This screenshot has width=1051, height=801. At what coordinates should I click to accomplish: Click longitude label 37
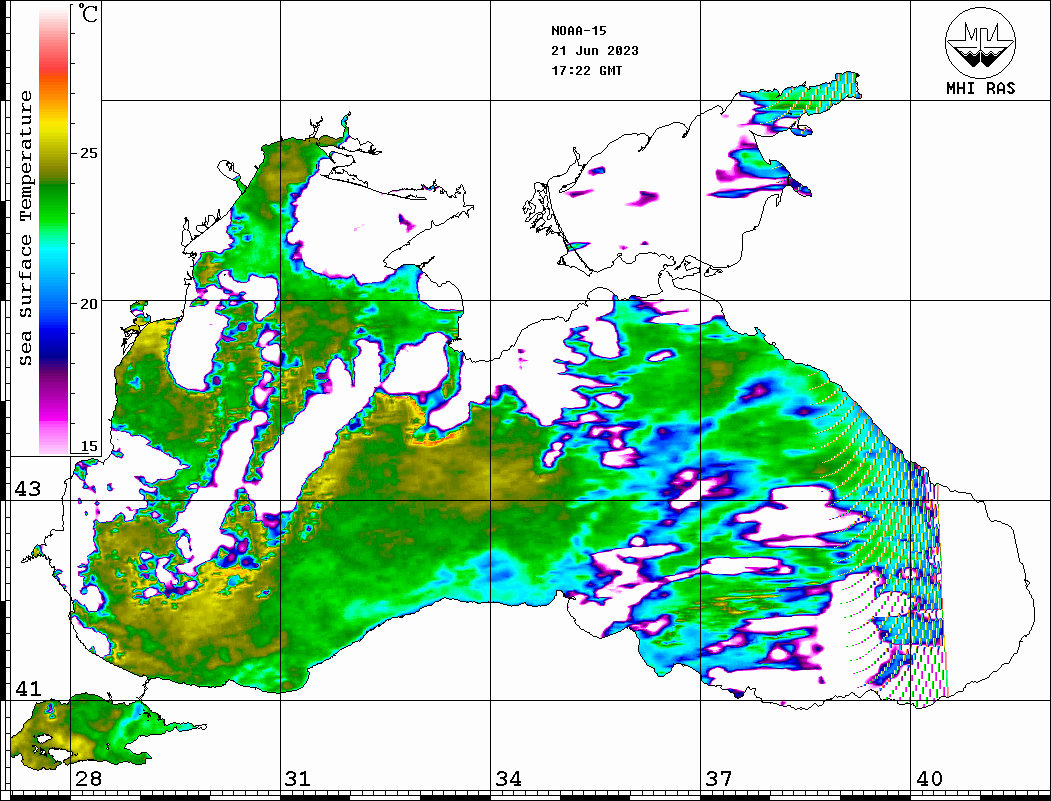tap(719, 778)
